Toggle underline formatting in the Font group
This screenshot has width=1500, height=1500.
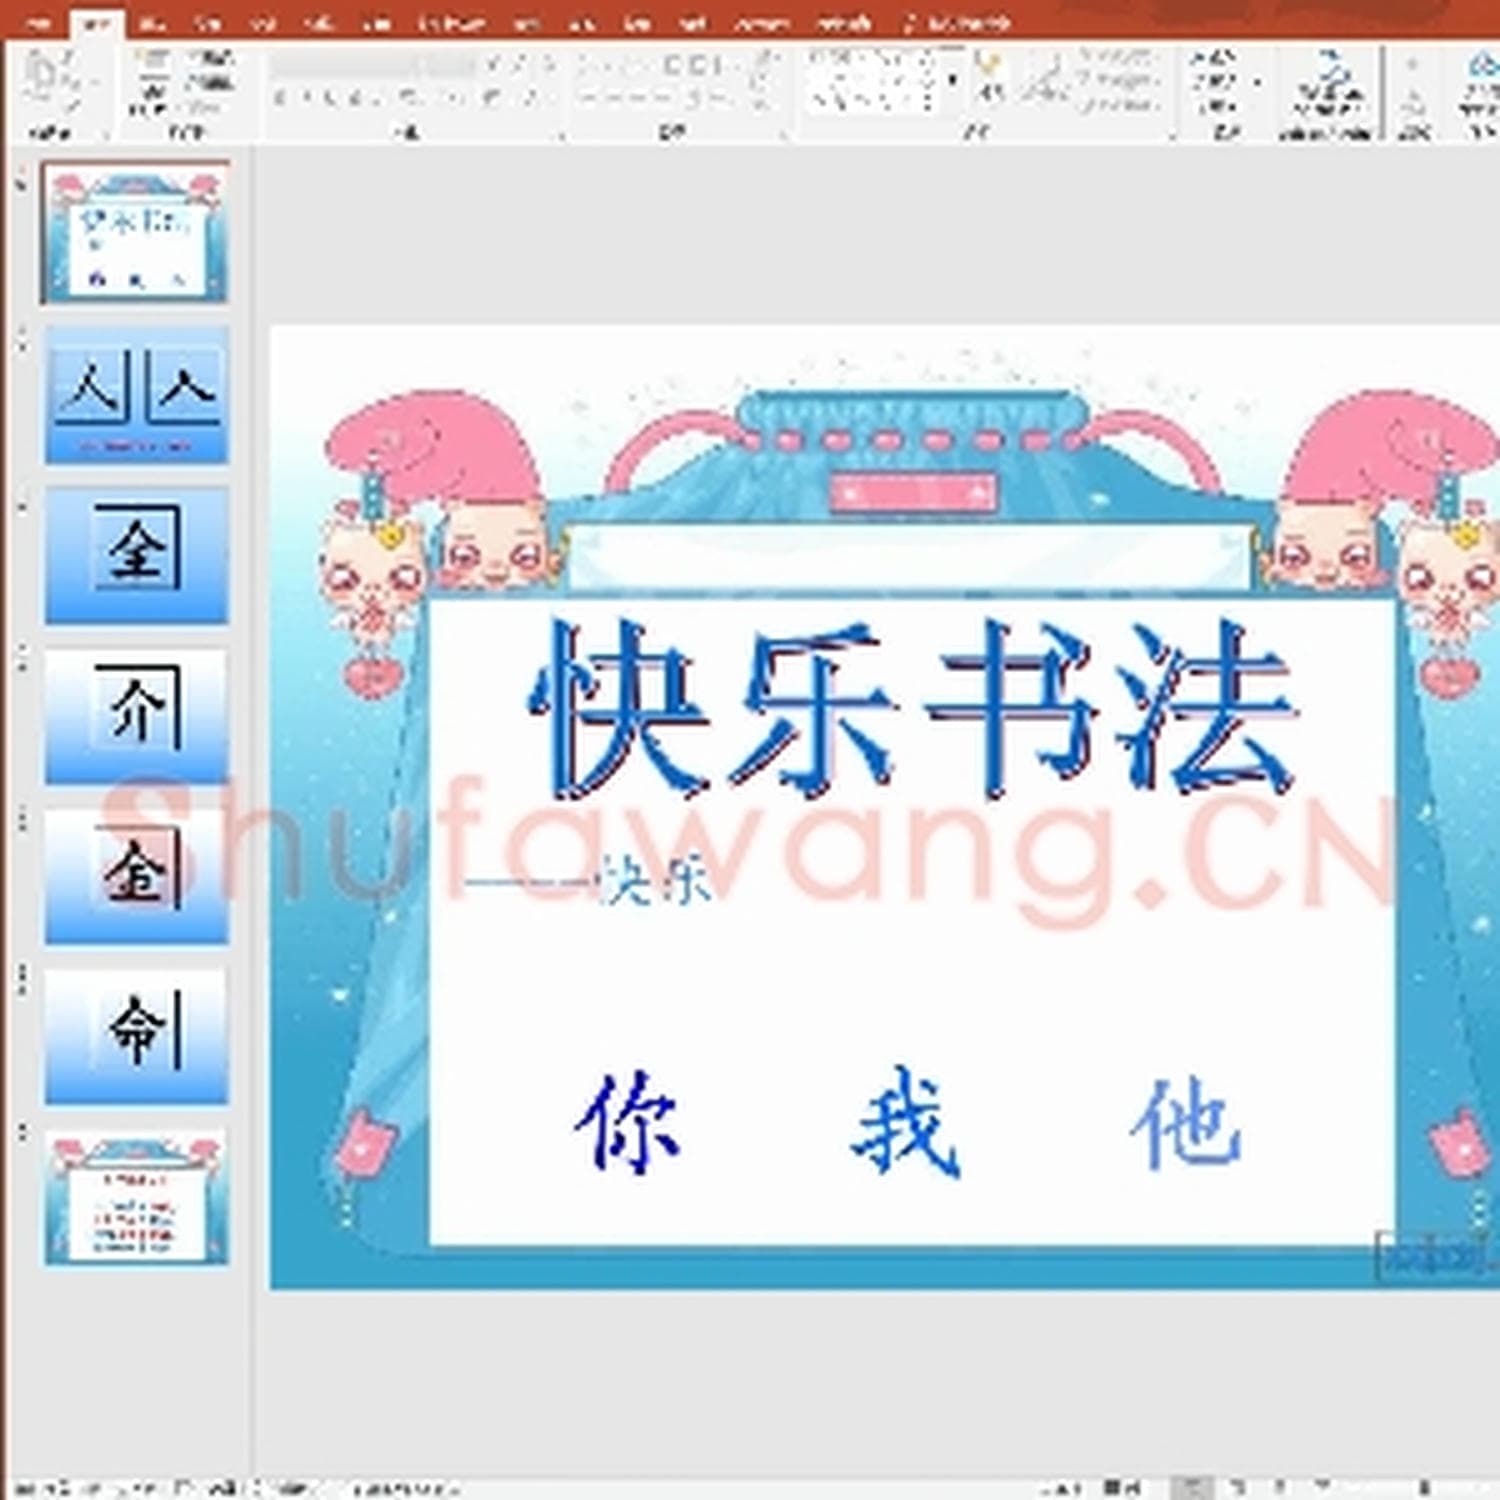click(330, 98)
